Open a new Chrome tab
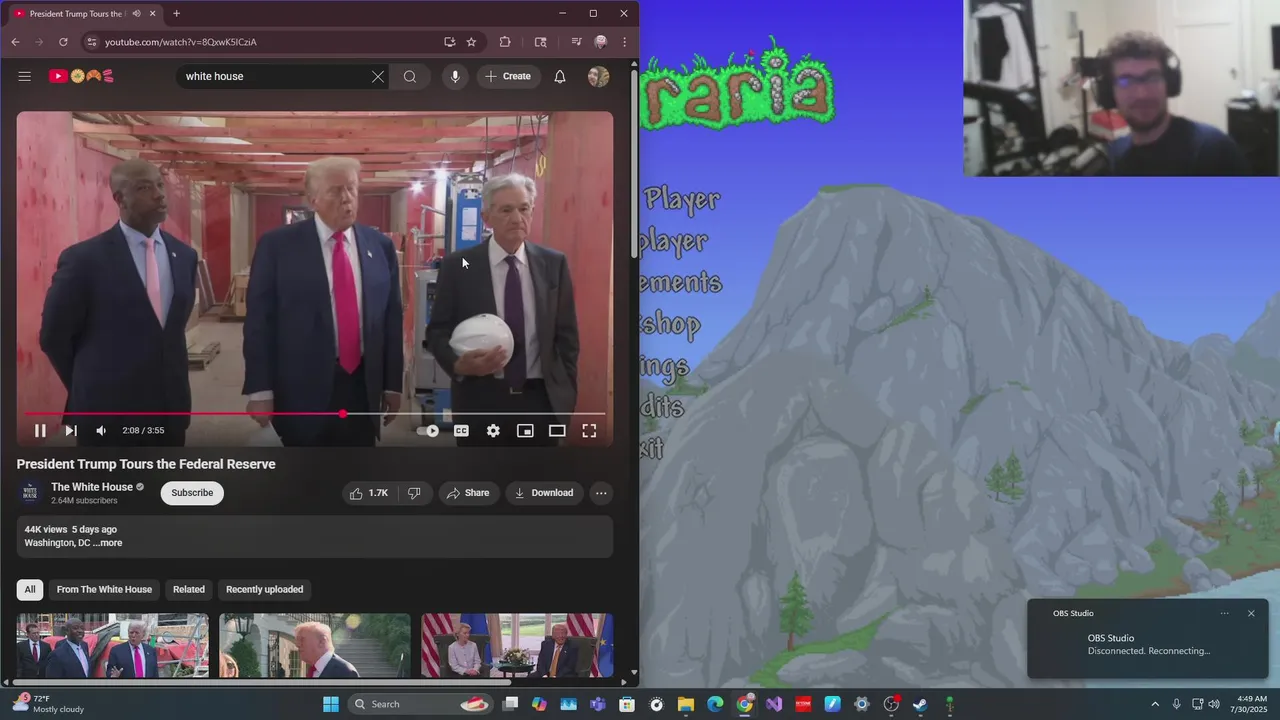The image size is (1280, 720). pyautogui.click(x=176, y=13)
